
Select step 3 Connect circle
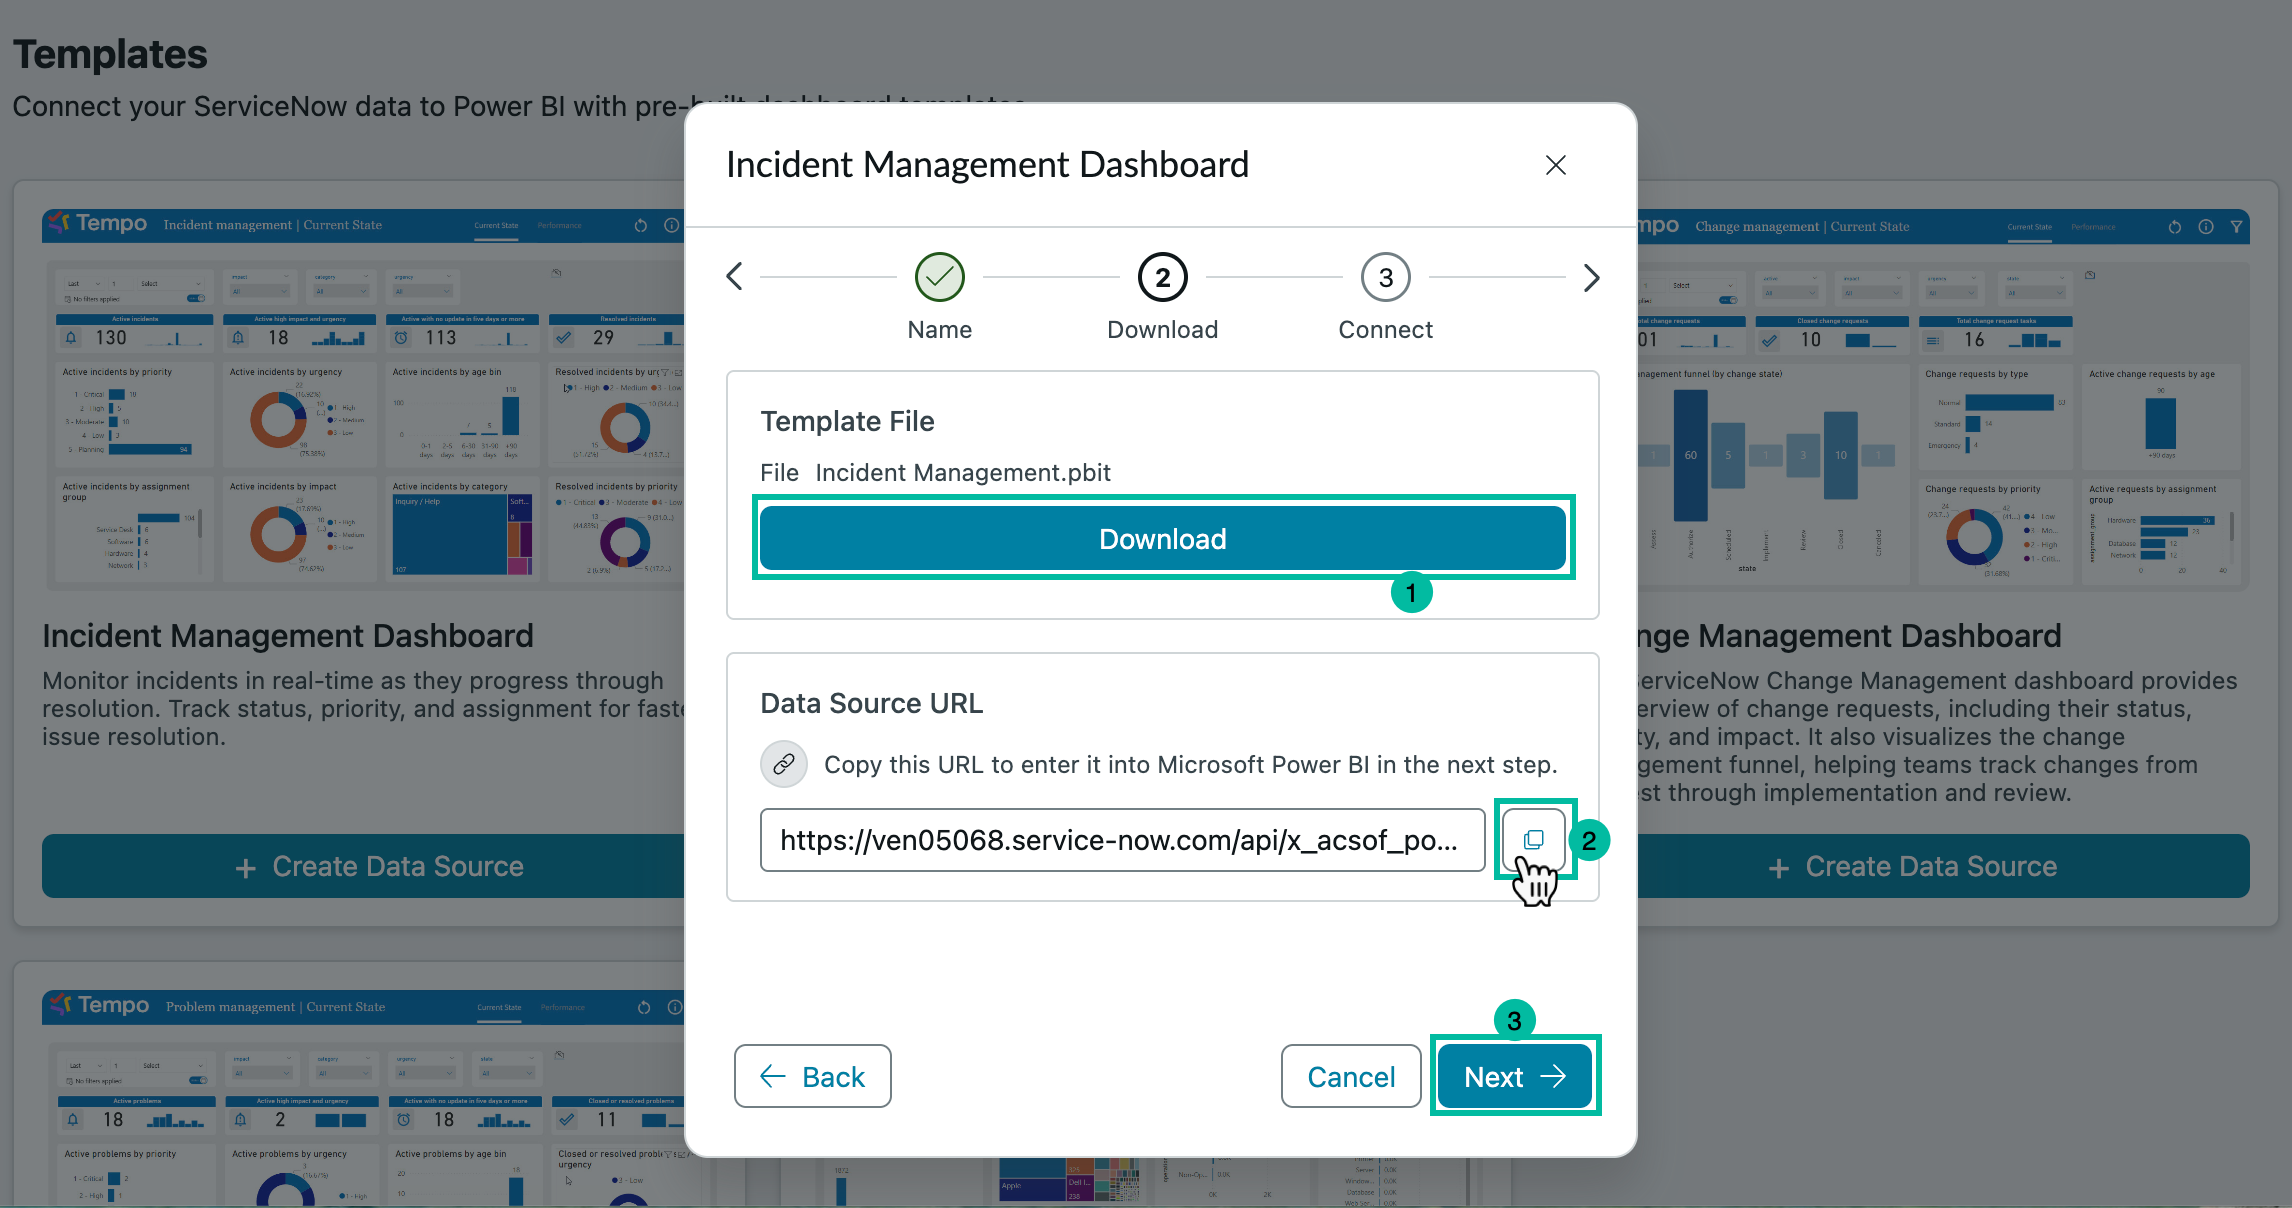[1386, 277]
